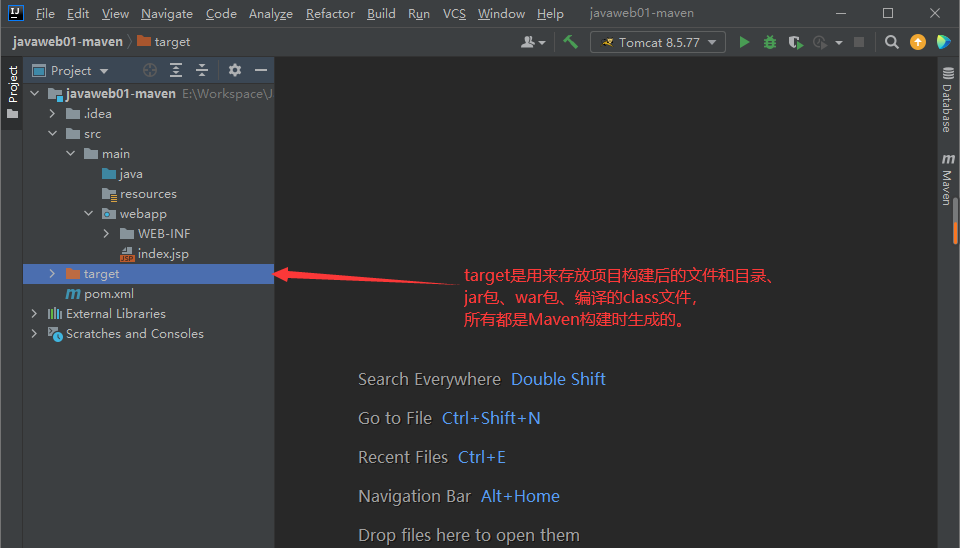Open the Run menu
The height and width of the screenshot is (548, 960).
(419, 13)
